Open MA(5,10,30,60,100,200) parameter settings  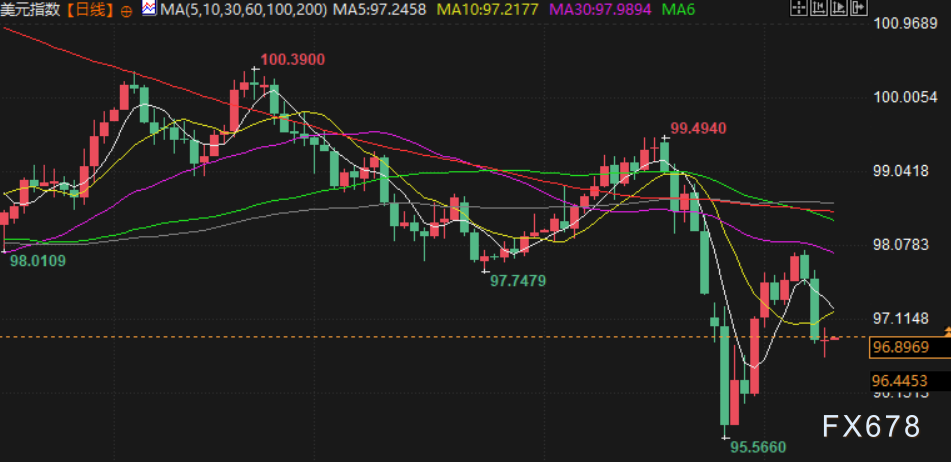pos(244,10)
